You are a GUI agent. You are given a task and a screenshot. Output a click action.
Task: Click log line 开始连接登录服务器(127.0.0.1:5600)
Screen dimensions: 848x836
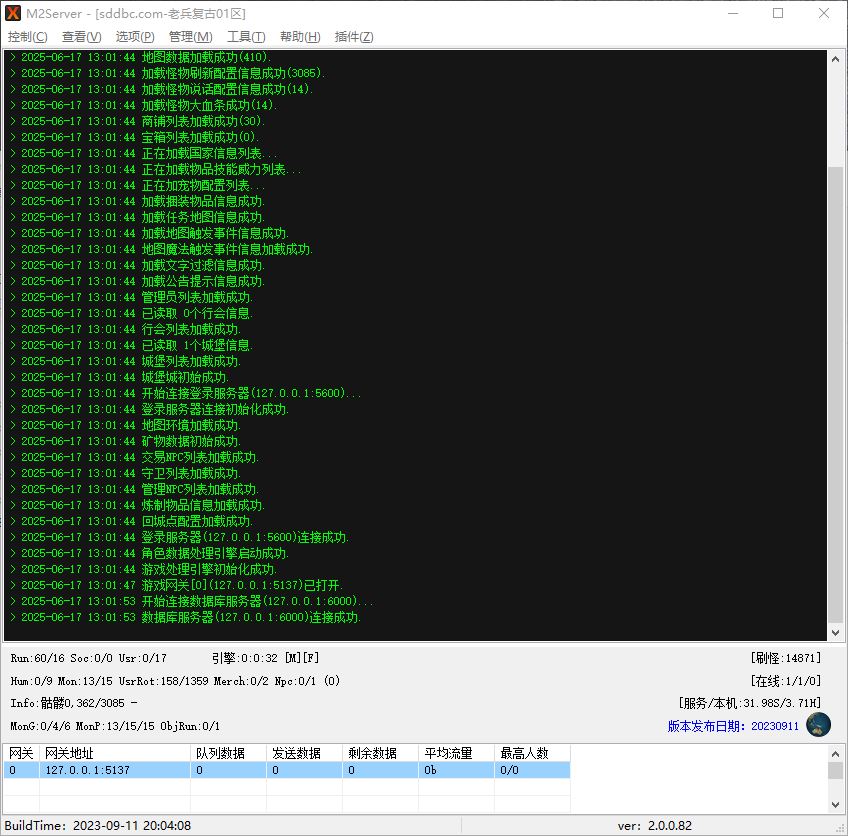(x=186, y=393)
